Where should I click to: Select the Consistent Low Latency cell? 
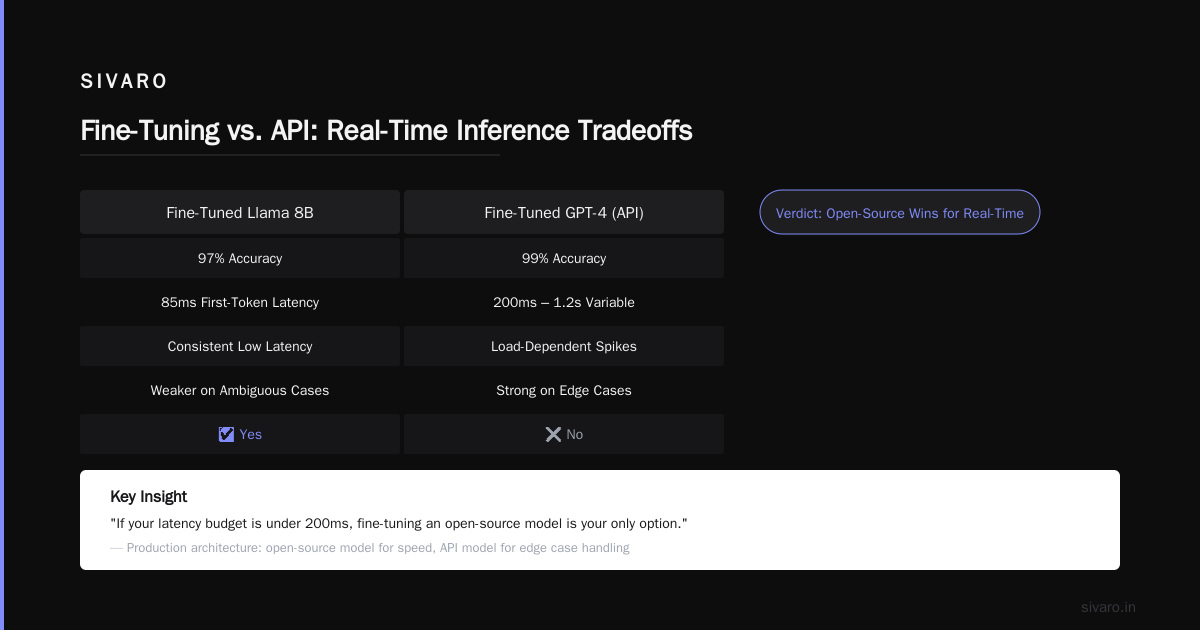point(240,346)
